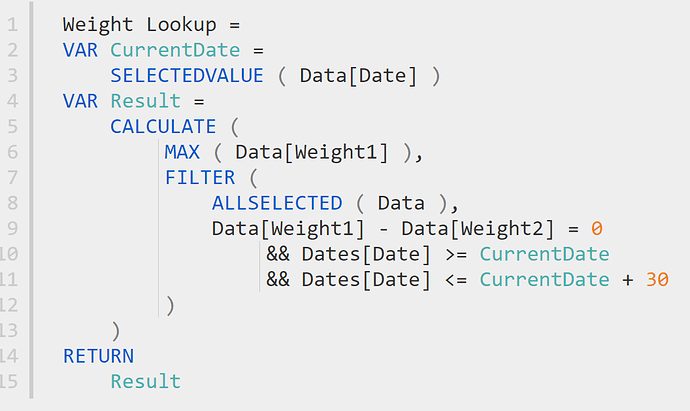
Task: Click the RETURN keyword
Action: point(99,356)
